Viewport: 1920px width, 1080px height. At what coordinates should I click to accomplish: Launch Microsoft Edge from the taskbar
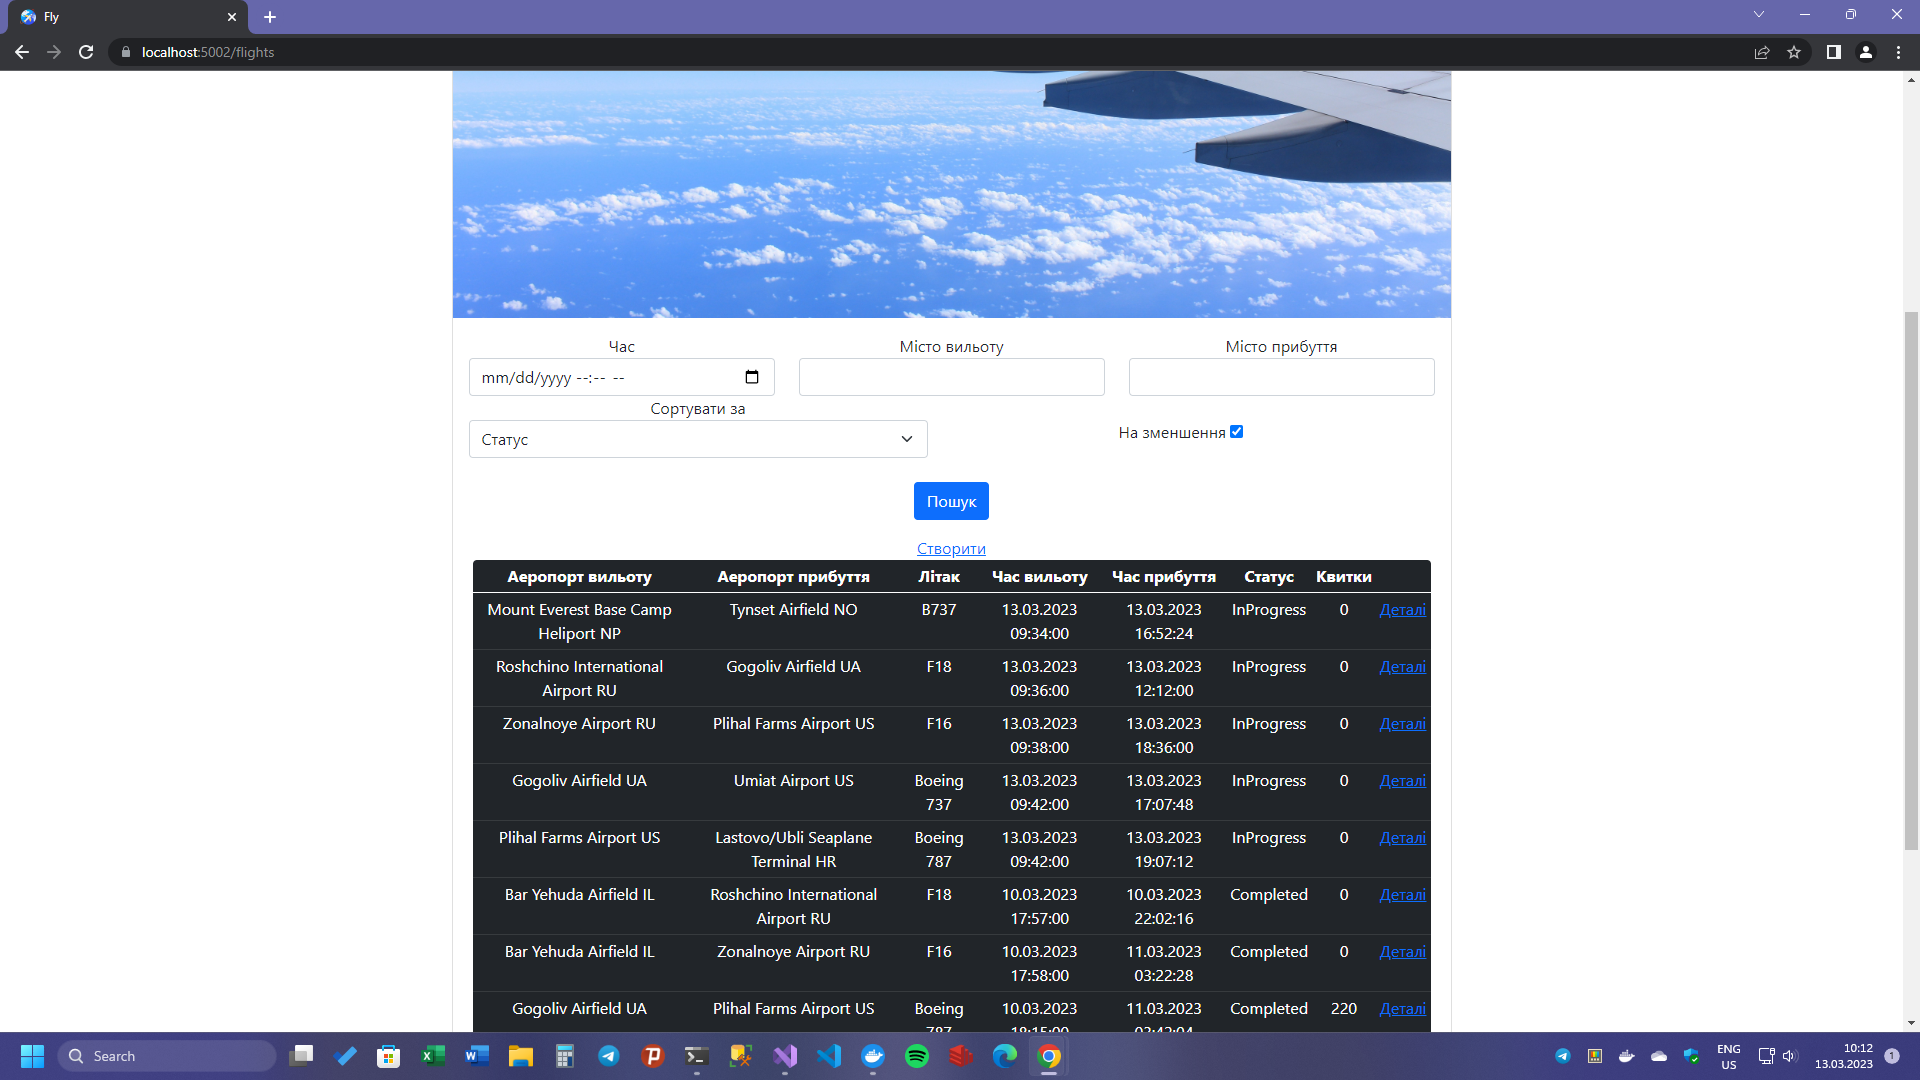coord(1005,1056)
